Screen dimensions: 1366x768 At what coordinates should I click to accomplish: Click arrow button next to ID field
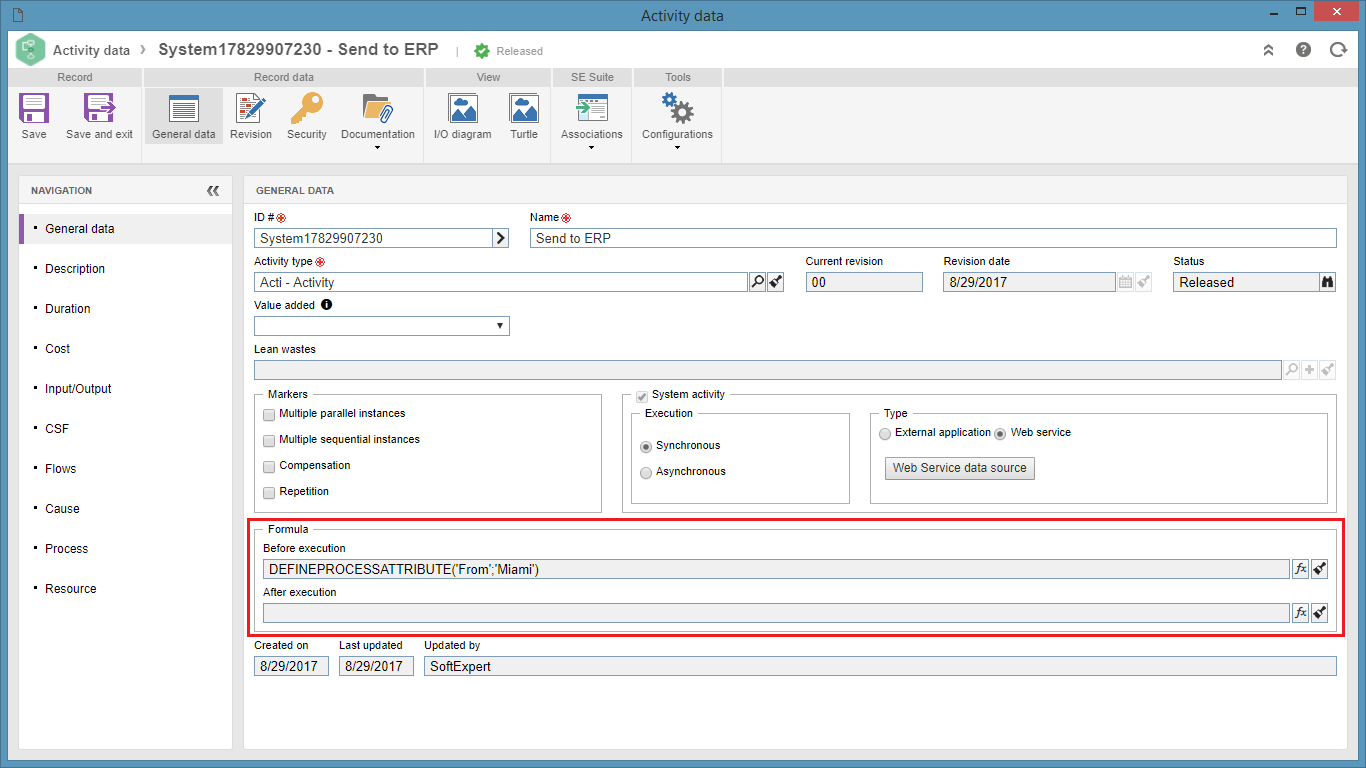click(x=501, y=238)
